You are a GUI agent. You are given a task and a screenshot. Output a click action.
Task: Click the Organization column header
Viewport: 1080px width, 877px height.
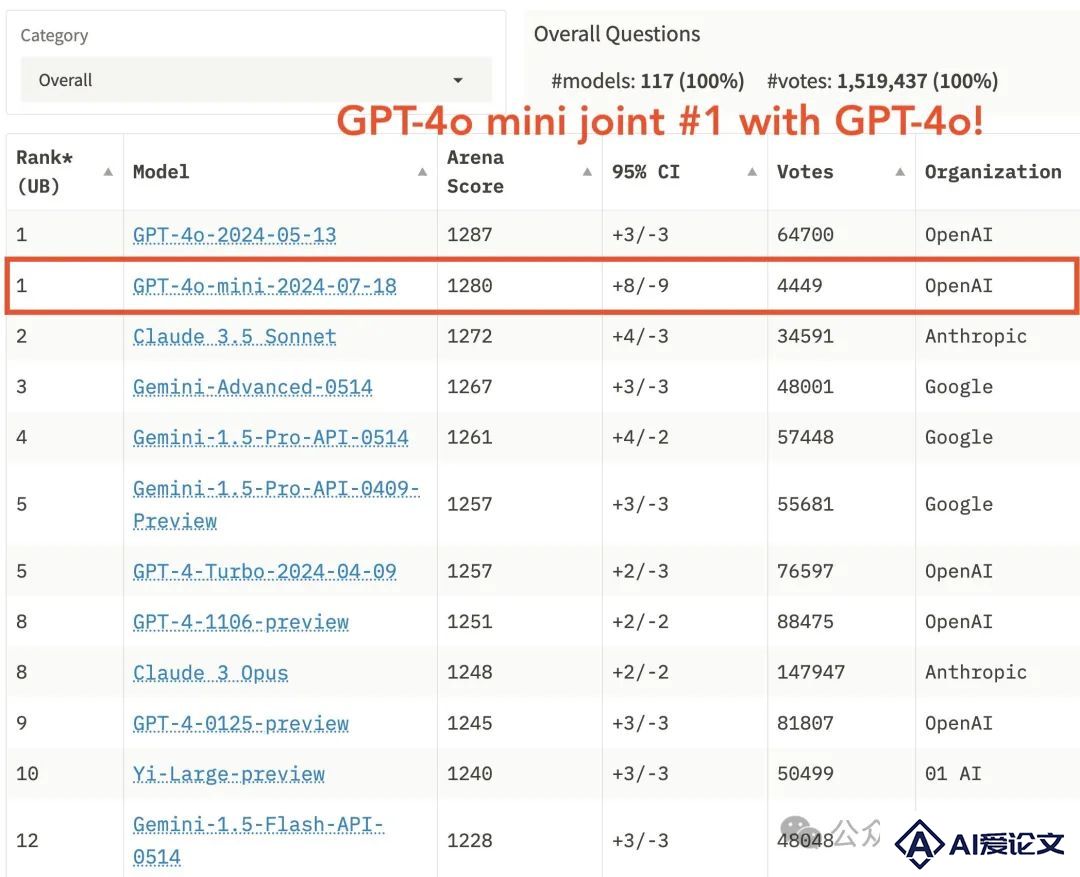click(x=993, y=172)
